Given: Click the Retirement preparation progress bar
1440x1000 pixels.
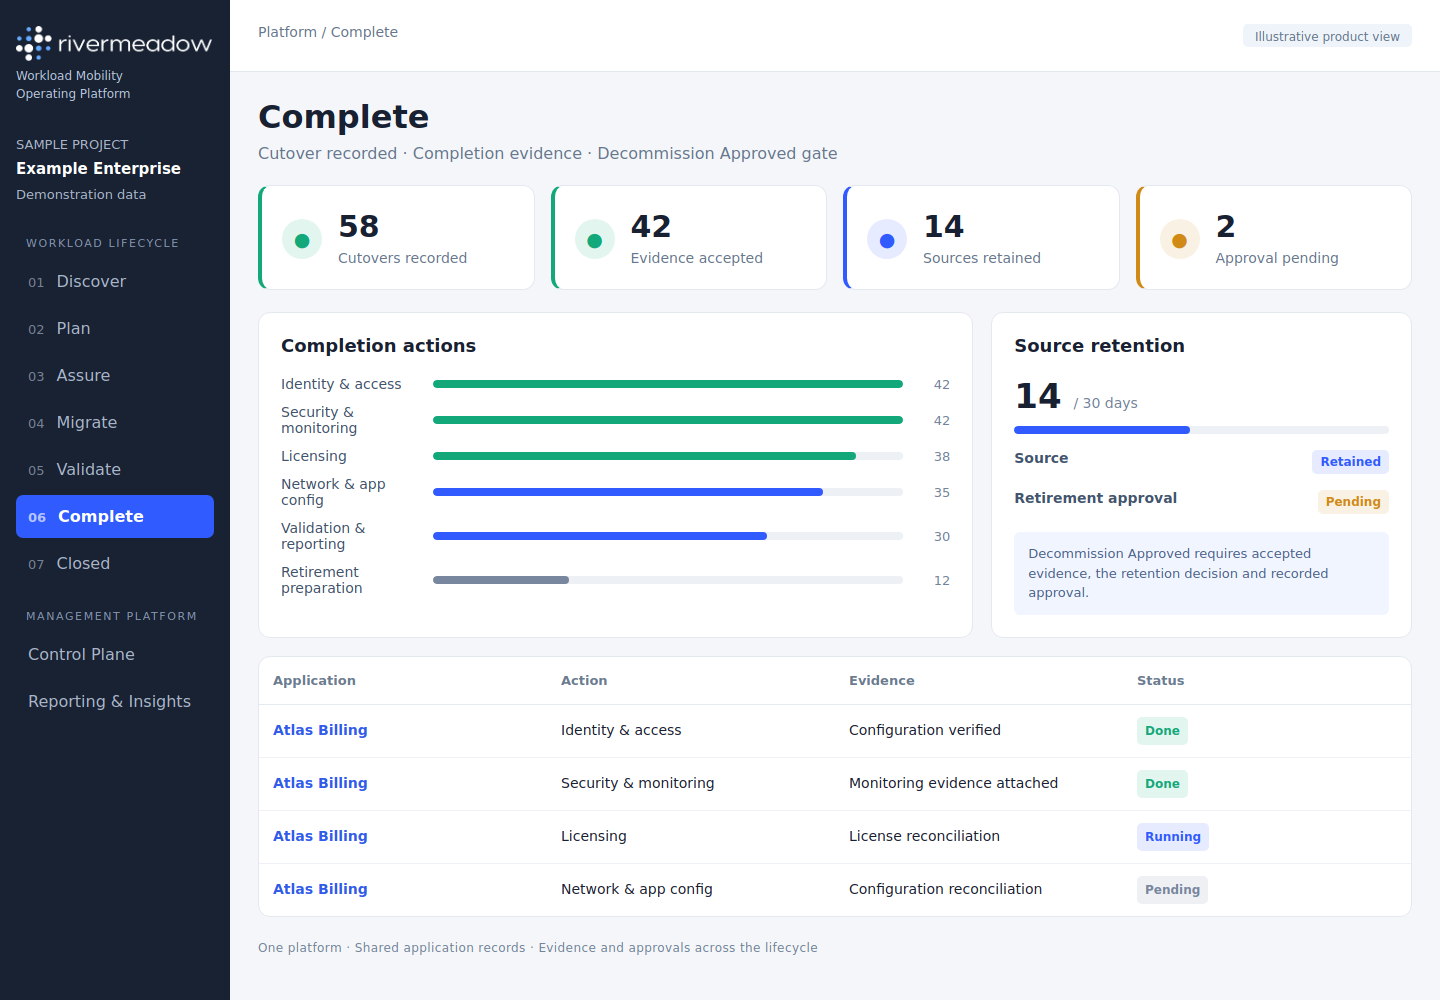Looking at the screenshot, I should point(668,580).
